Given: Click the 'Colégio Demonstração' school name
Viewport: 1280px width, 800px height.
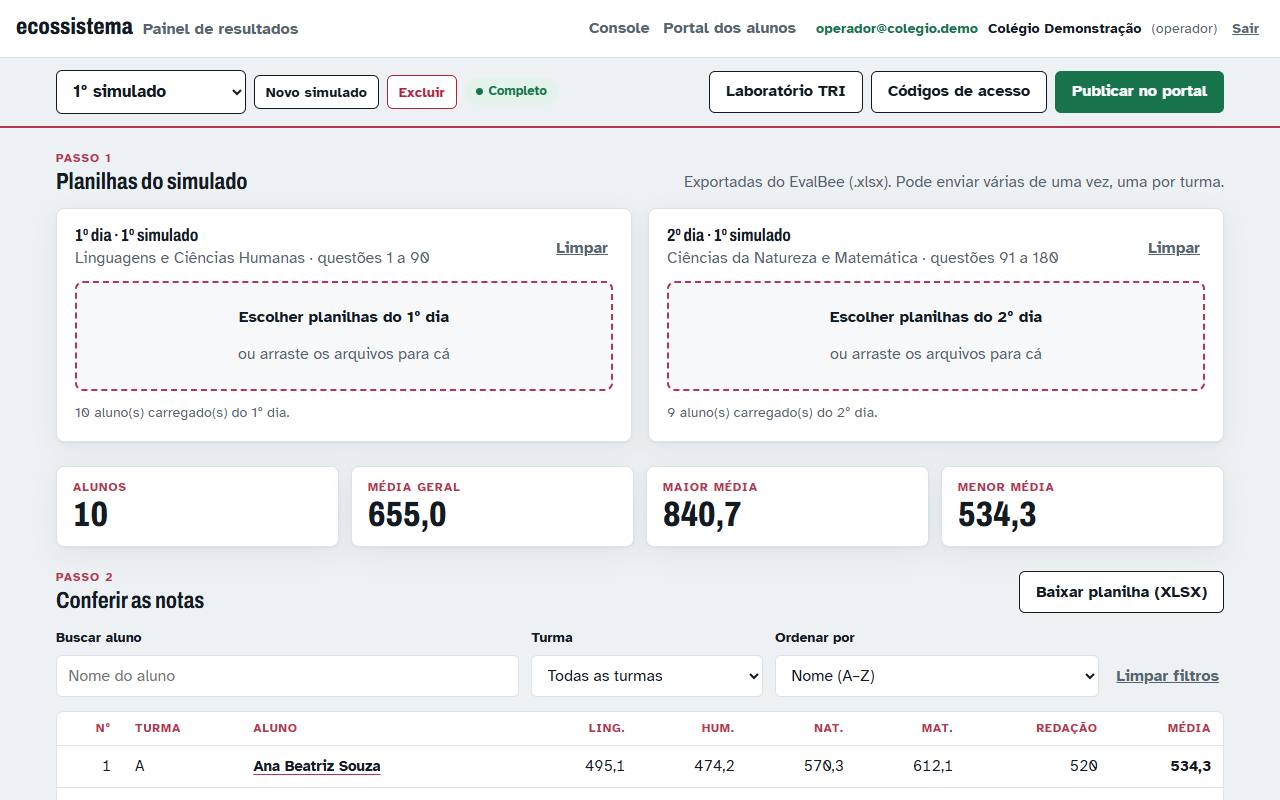Looking at the screenshot, I should pyautogui.click(x=1065, y=28).
